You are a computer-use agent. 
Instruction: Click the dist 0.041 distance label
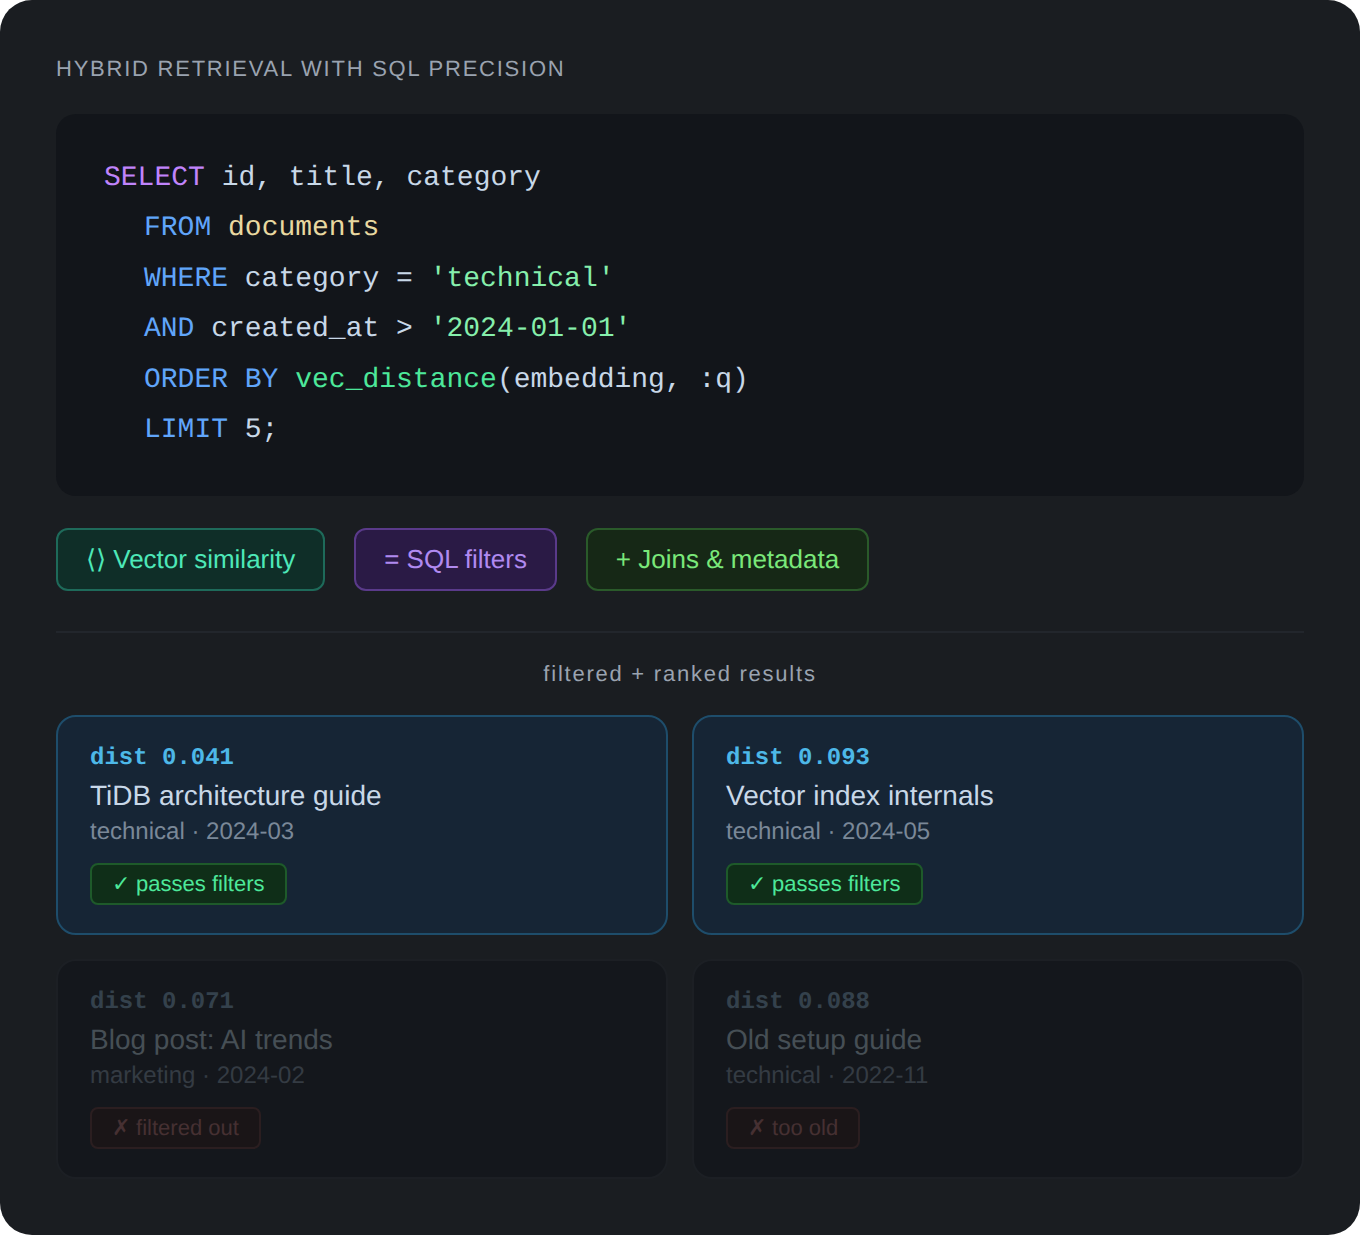162,757
